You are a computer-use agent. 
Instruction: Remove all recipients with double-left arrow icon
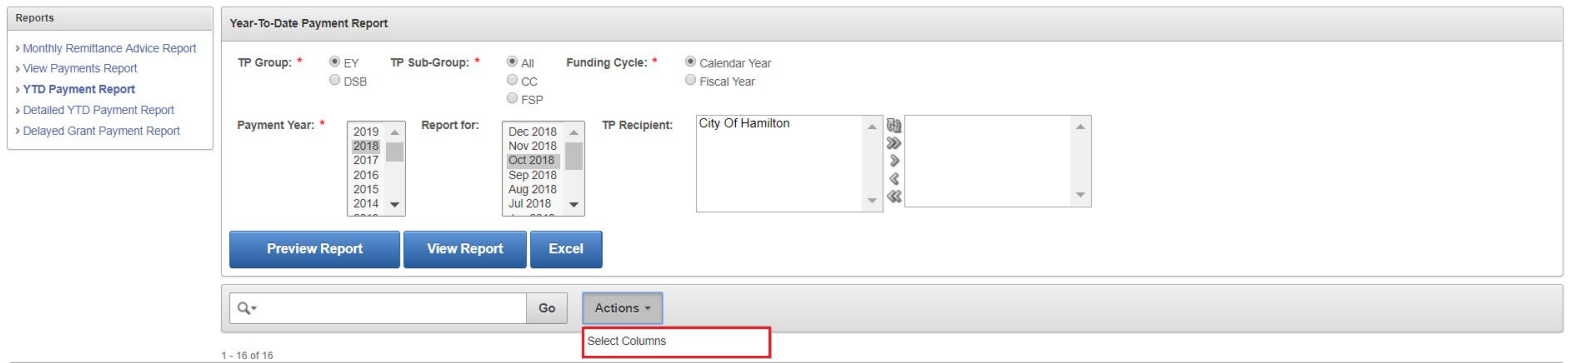pos(894,196)
